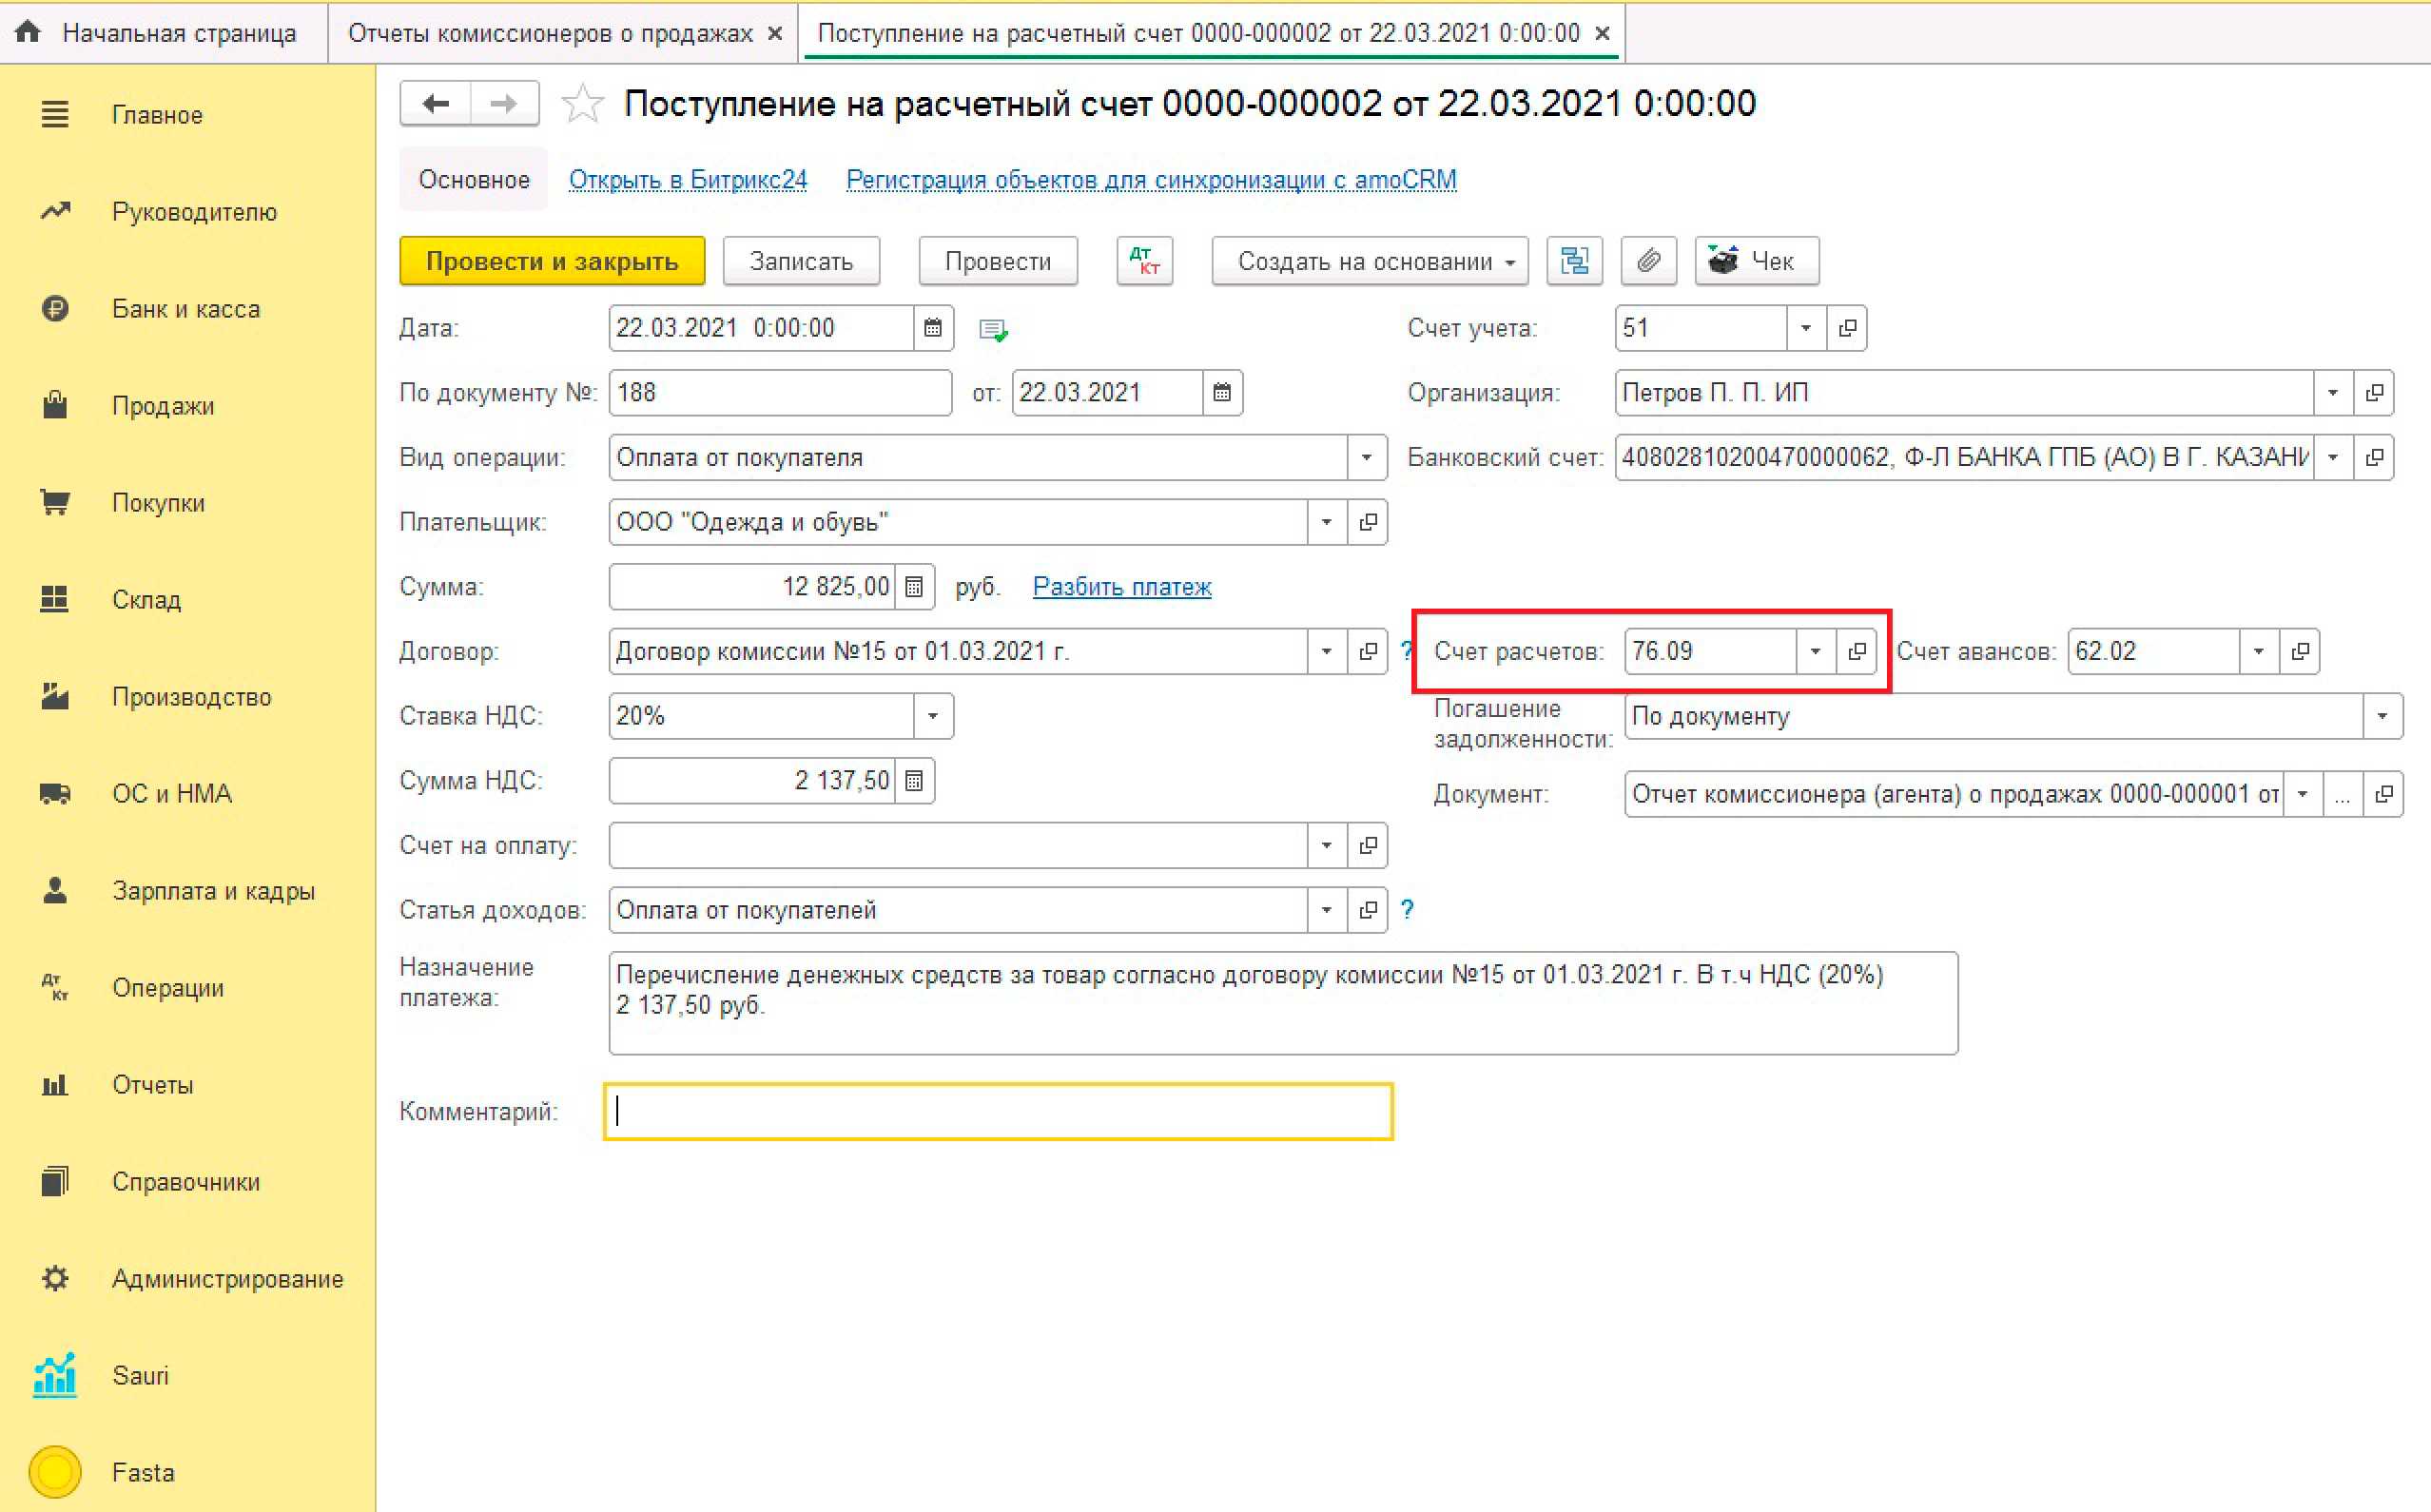Expand the Банковский счет dropdown
The width and height of the screenshot is (2431, 1512).
coord(2333,458)
